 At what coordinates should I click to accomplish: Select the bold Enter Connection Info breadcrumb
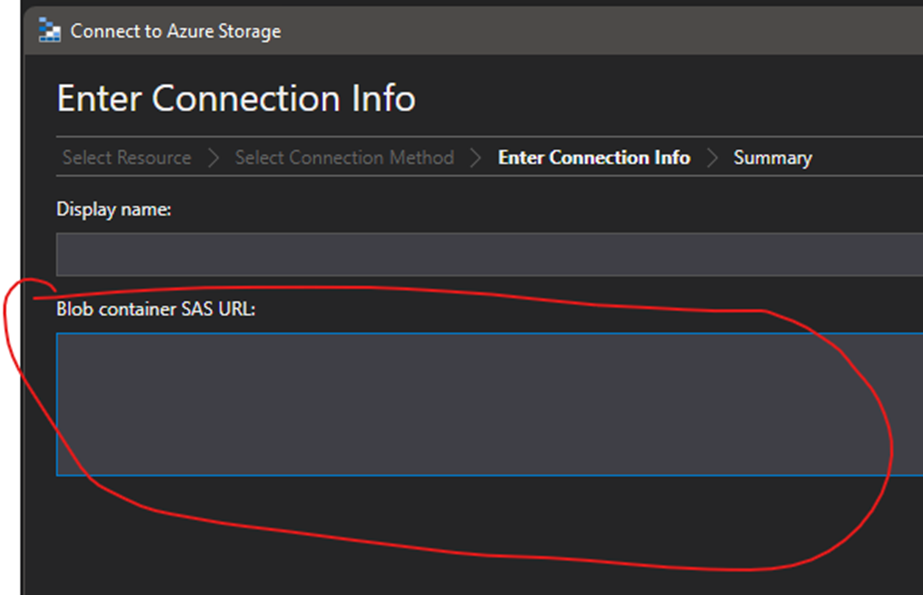click(x=594, y=158)
